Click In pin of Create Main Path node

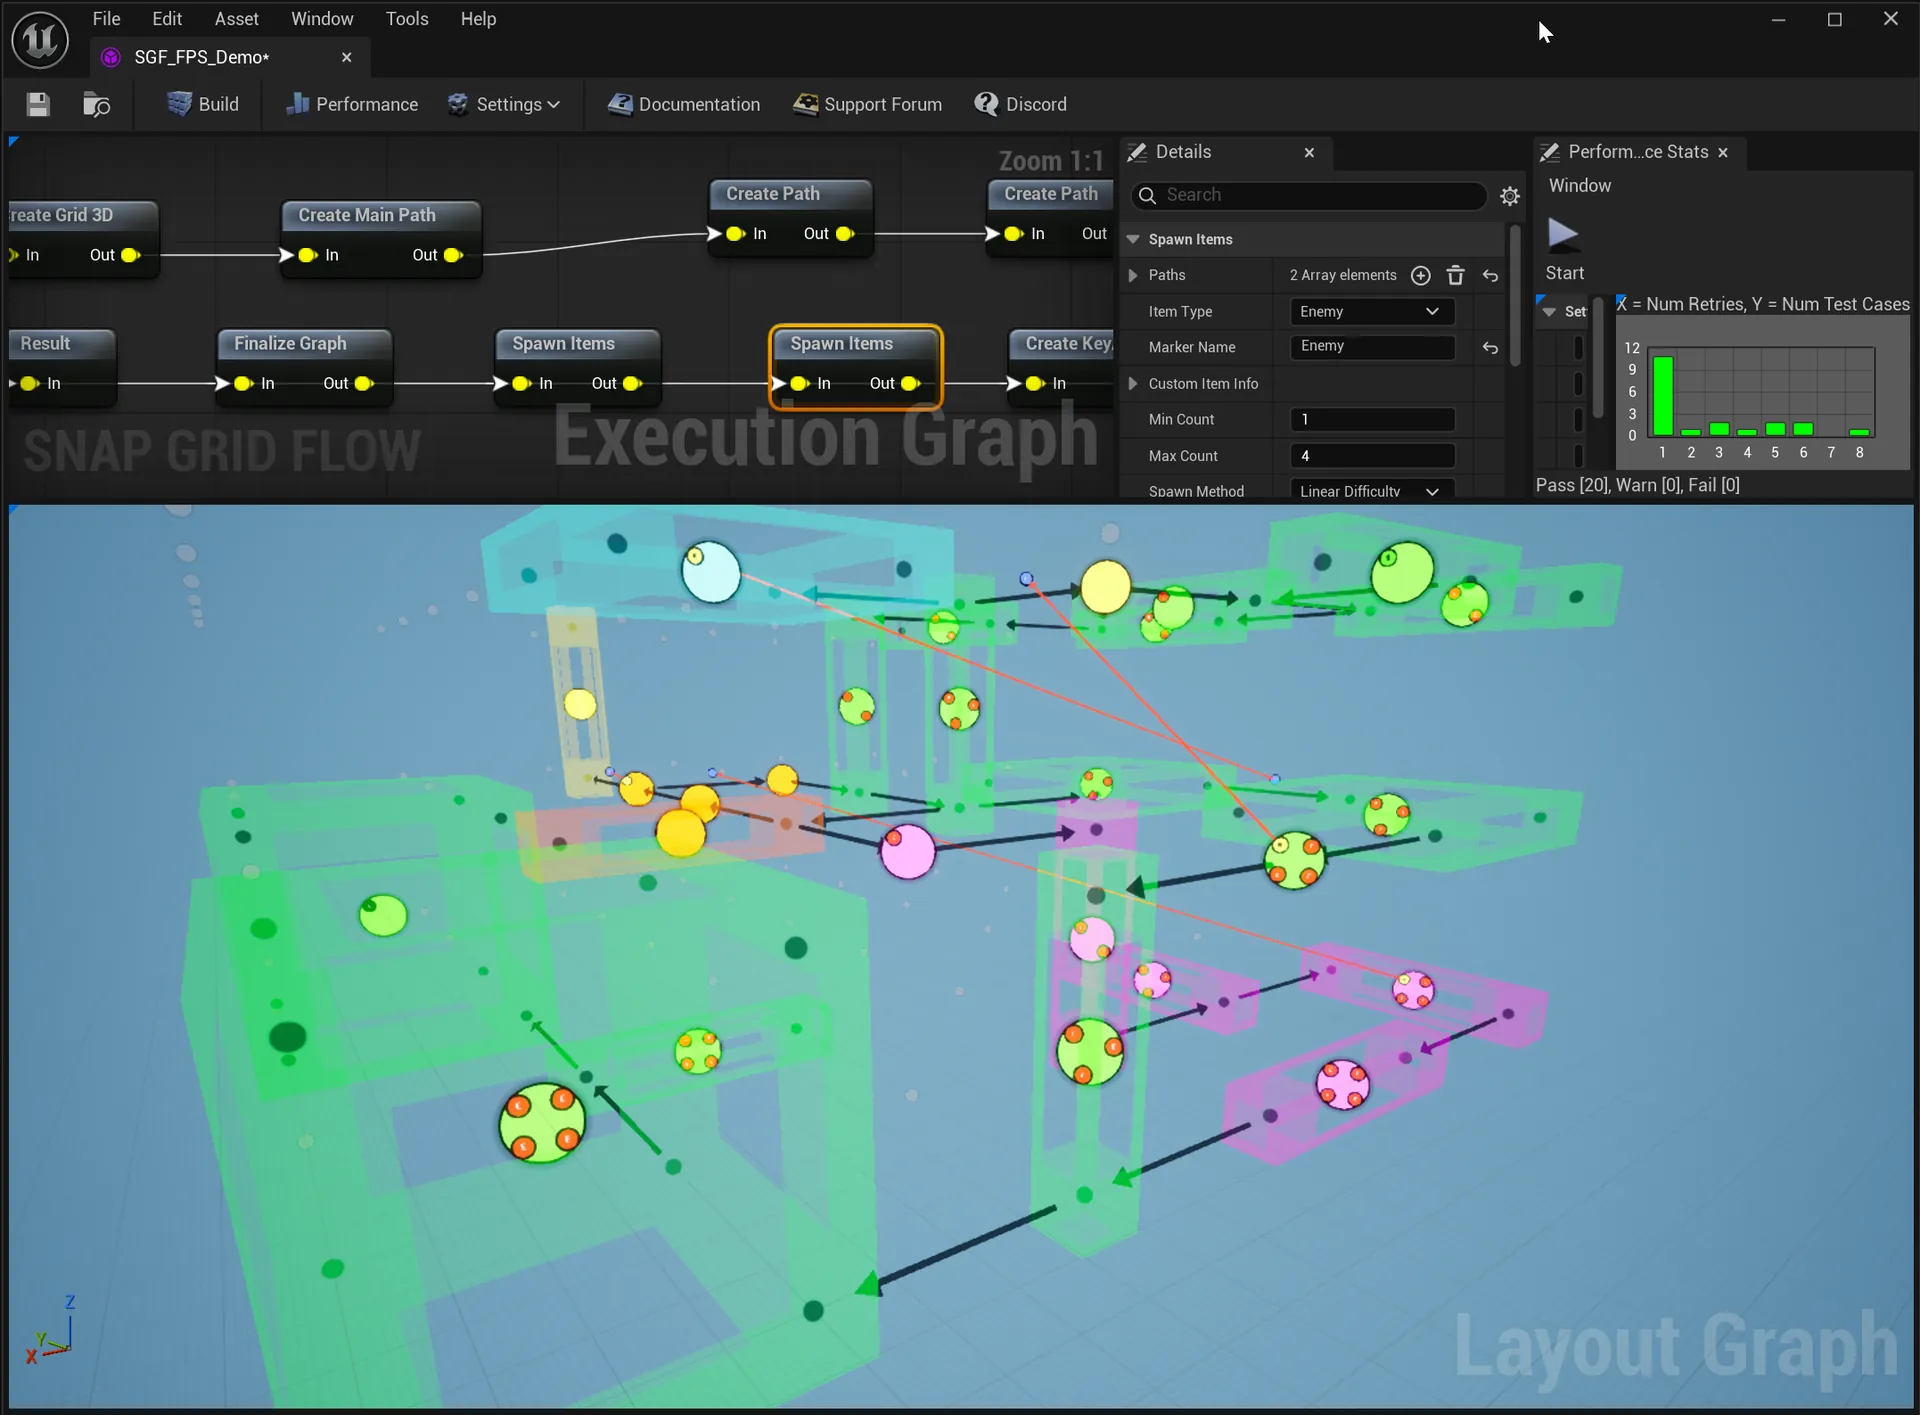coord(307,255)
